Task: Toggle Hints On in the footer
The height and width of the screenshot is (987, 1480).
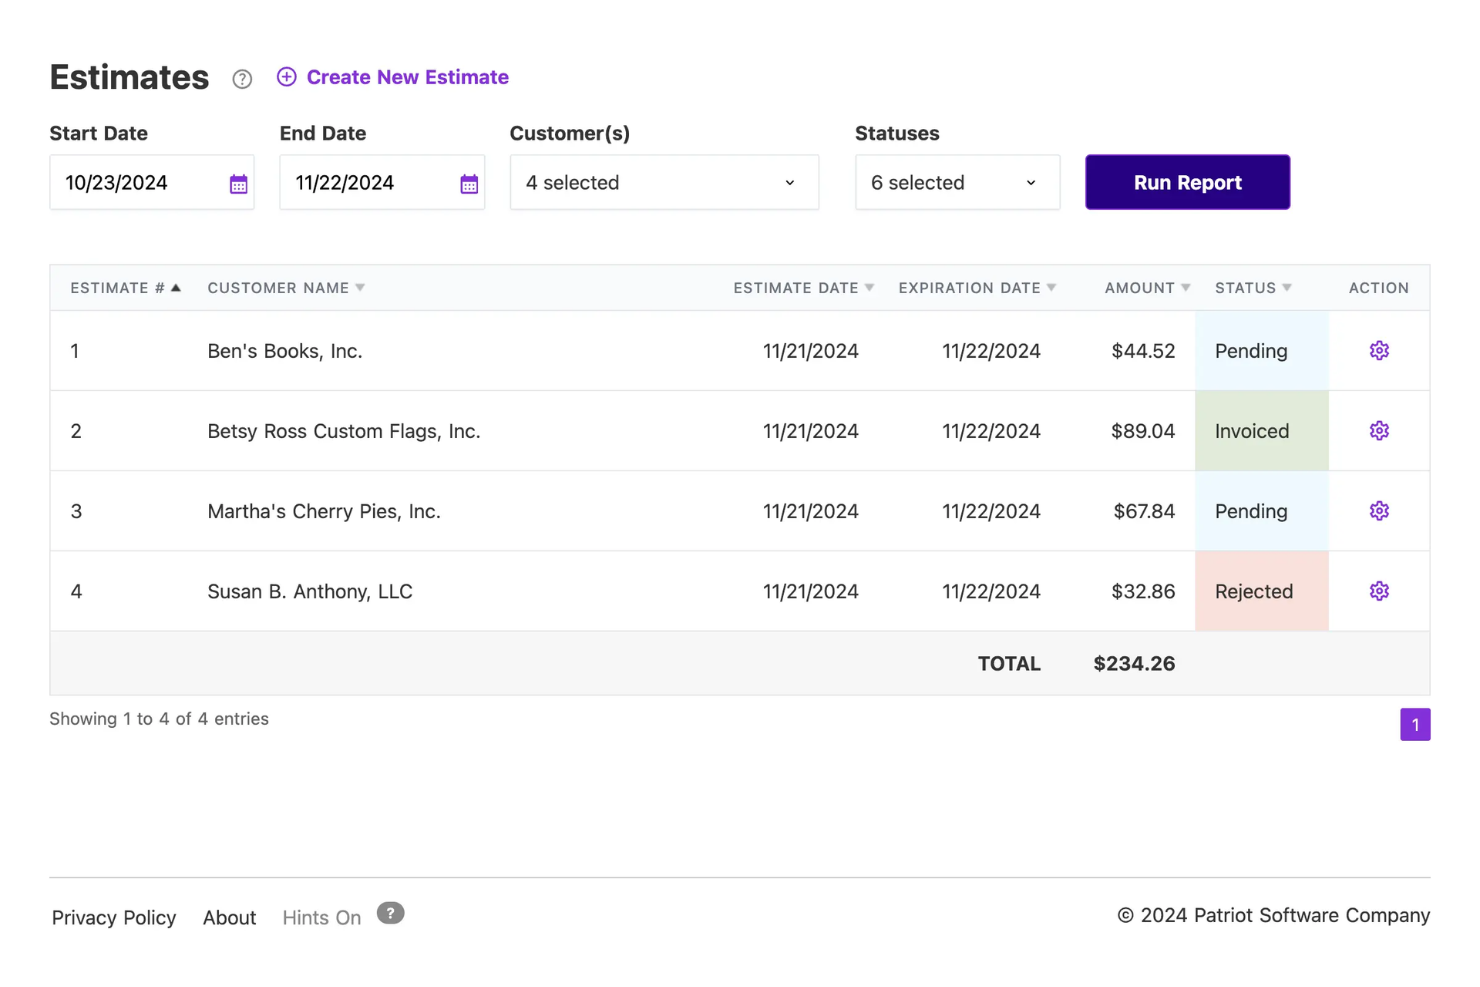Action: click(x=321, y=916)
